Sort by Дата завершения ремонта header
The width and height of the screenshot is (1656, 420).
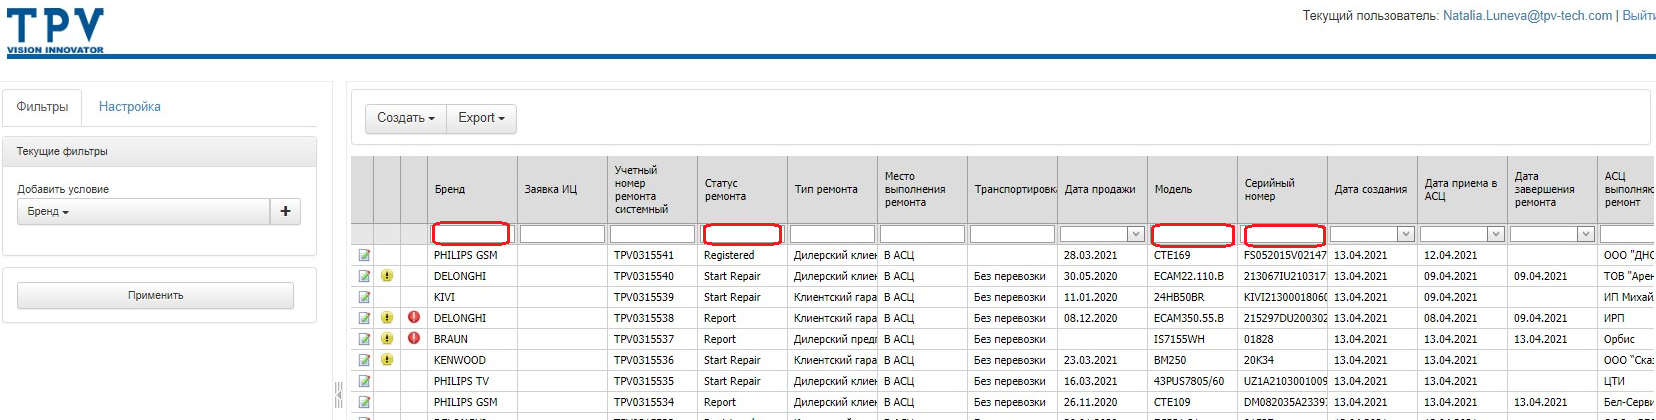tap(1552, 189)
